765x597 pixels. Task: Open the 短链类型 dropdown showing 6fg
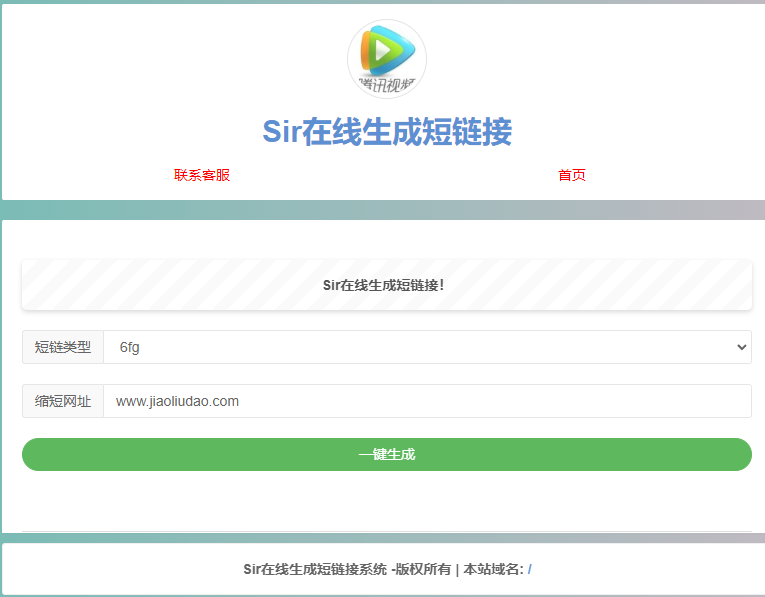pyautogui.click(x=427, y=347)
